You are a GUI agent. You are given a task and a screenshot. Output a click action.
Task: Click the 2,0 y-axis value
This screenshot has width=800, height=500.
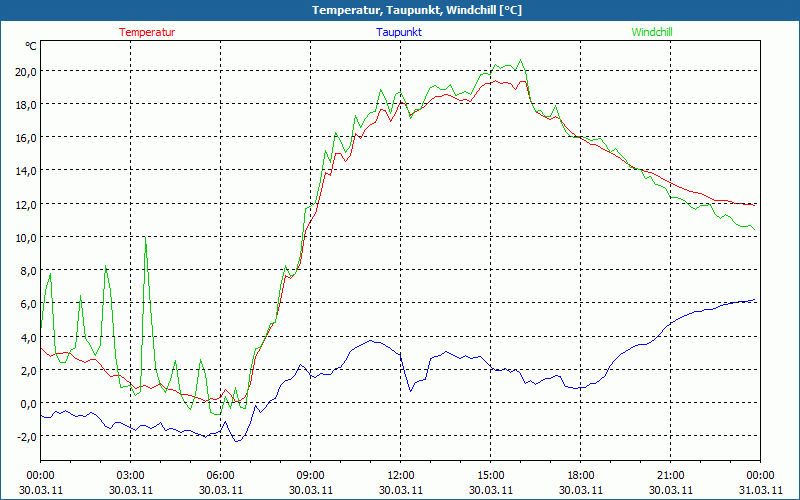[x=29, y=371]
